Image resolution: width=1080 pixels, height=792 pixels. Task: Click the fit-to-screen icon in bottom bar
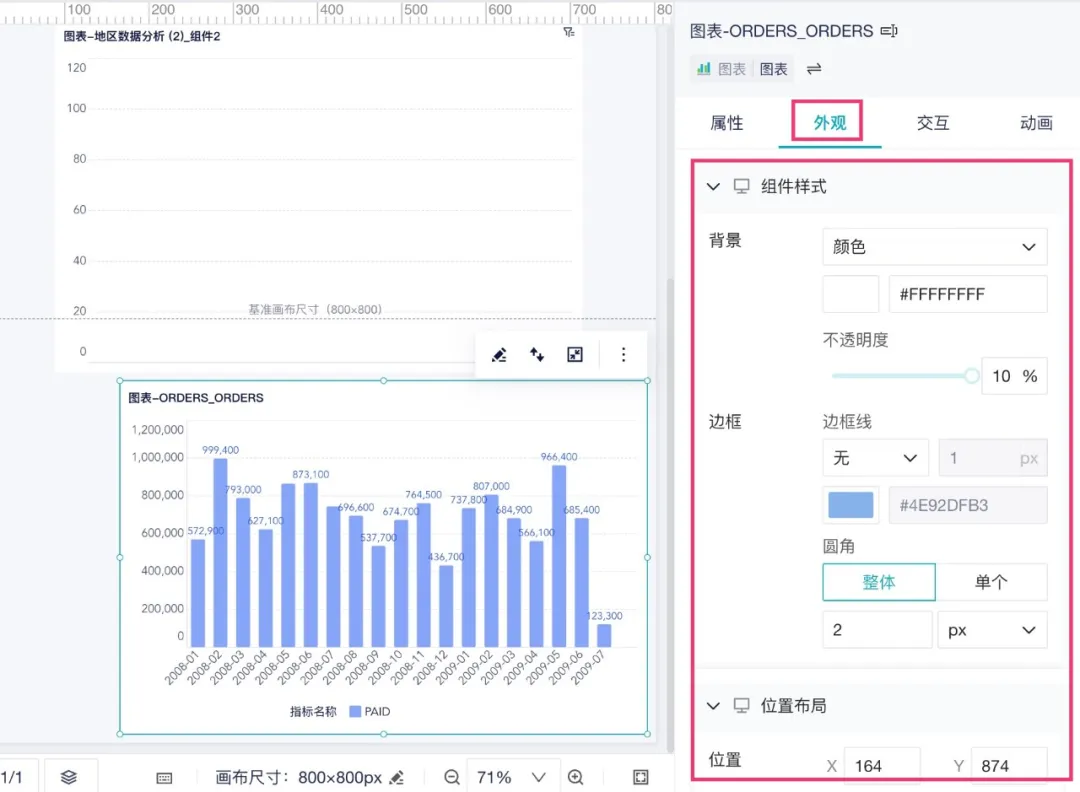tap(641, 777)
